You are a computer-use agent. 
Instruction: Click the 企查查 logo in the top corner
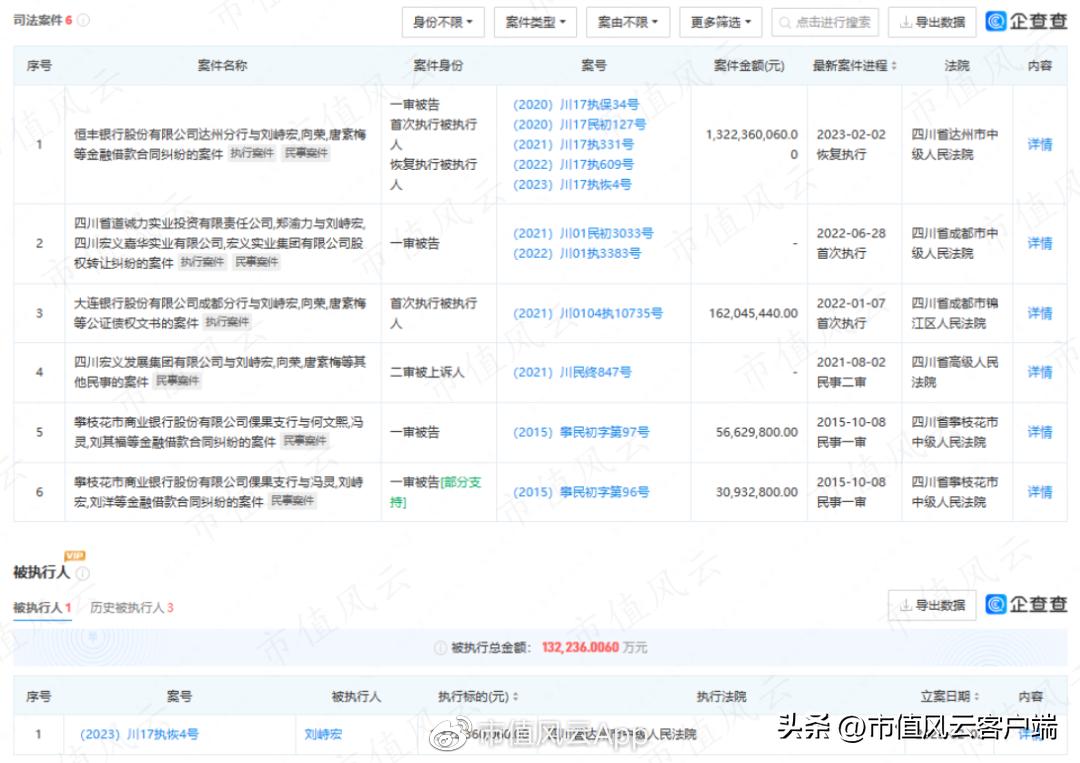[x=1026, y=21]
